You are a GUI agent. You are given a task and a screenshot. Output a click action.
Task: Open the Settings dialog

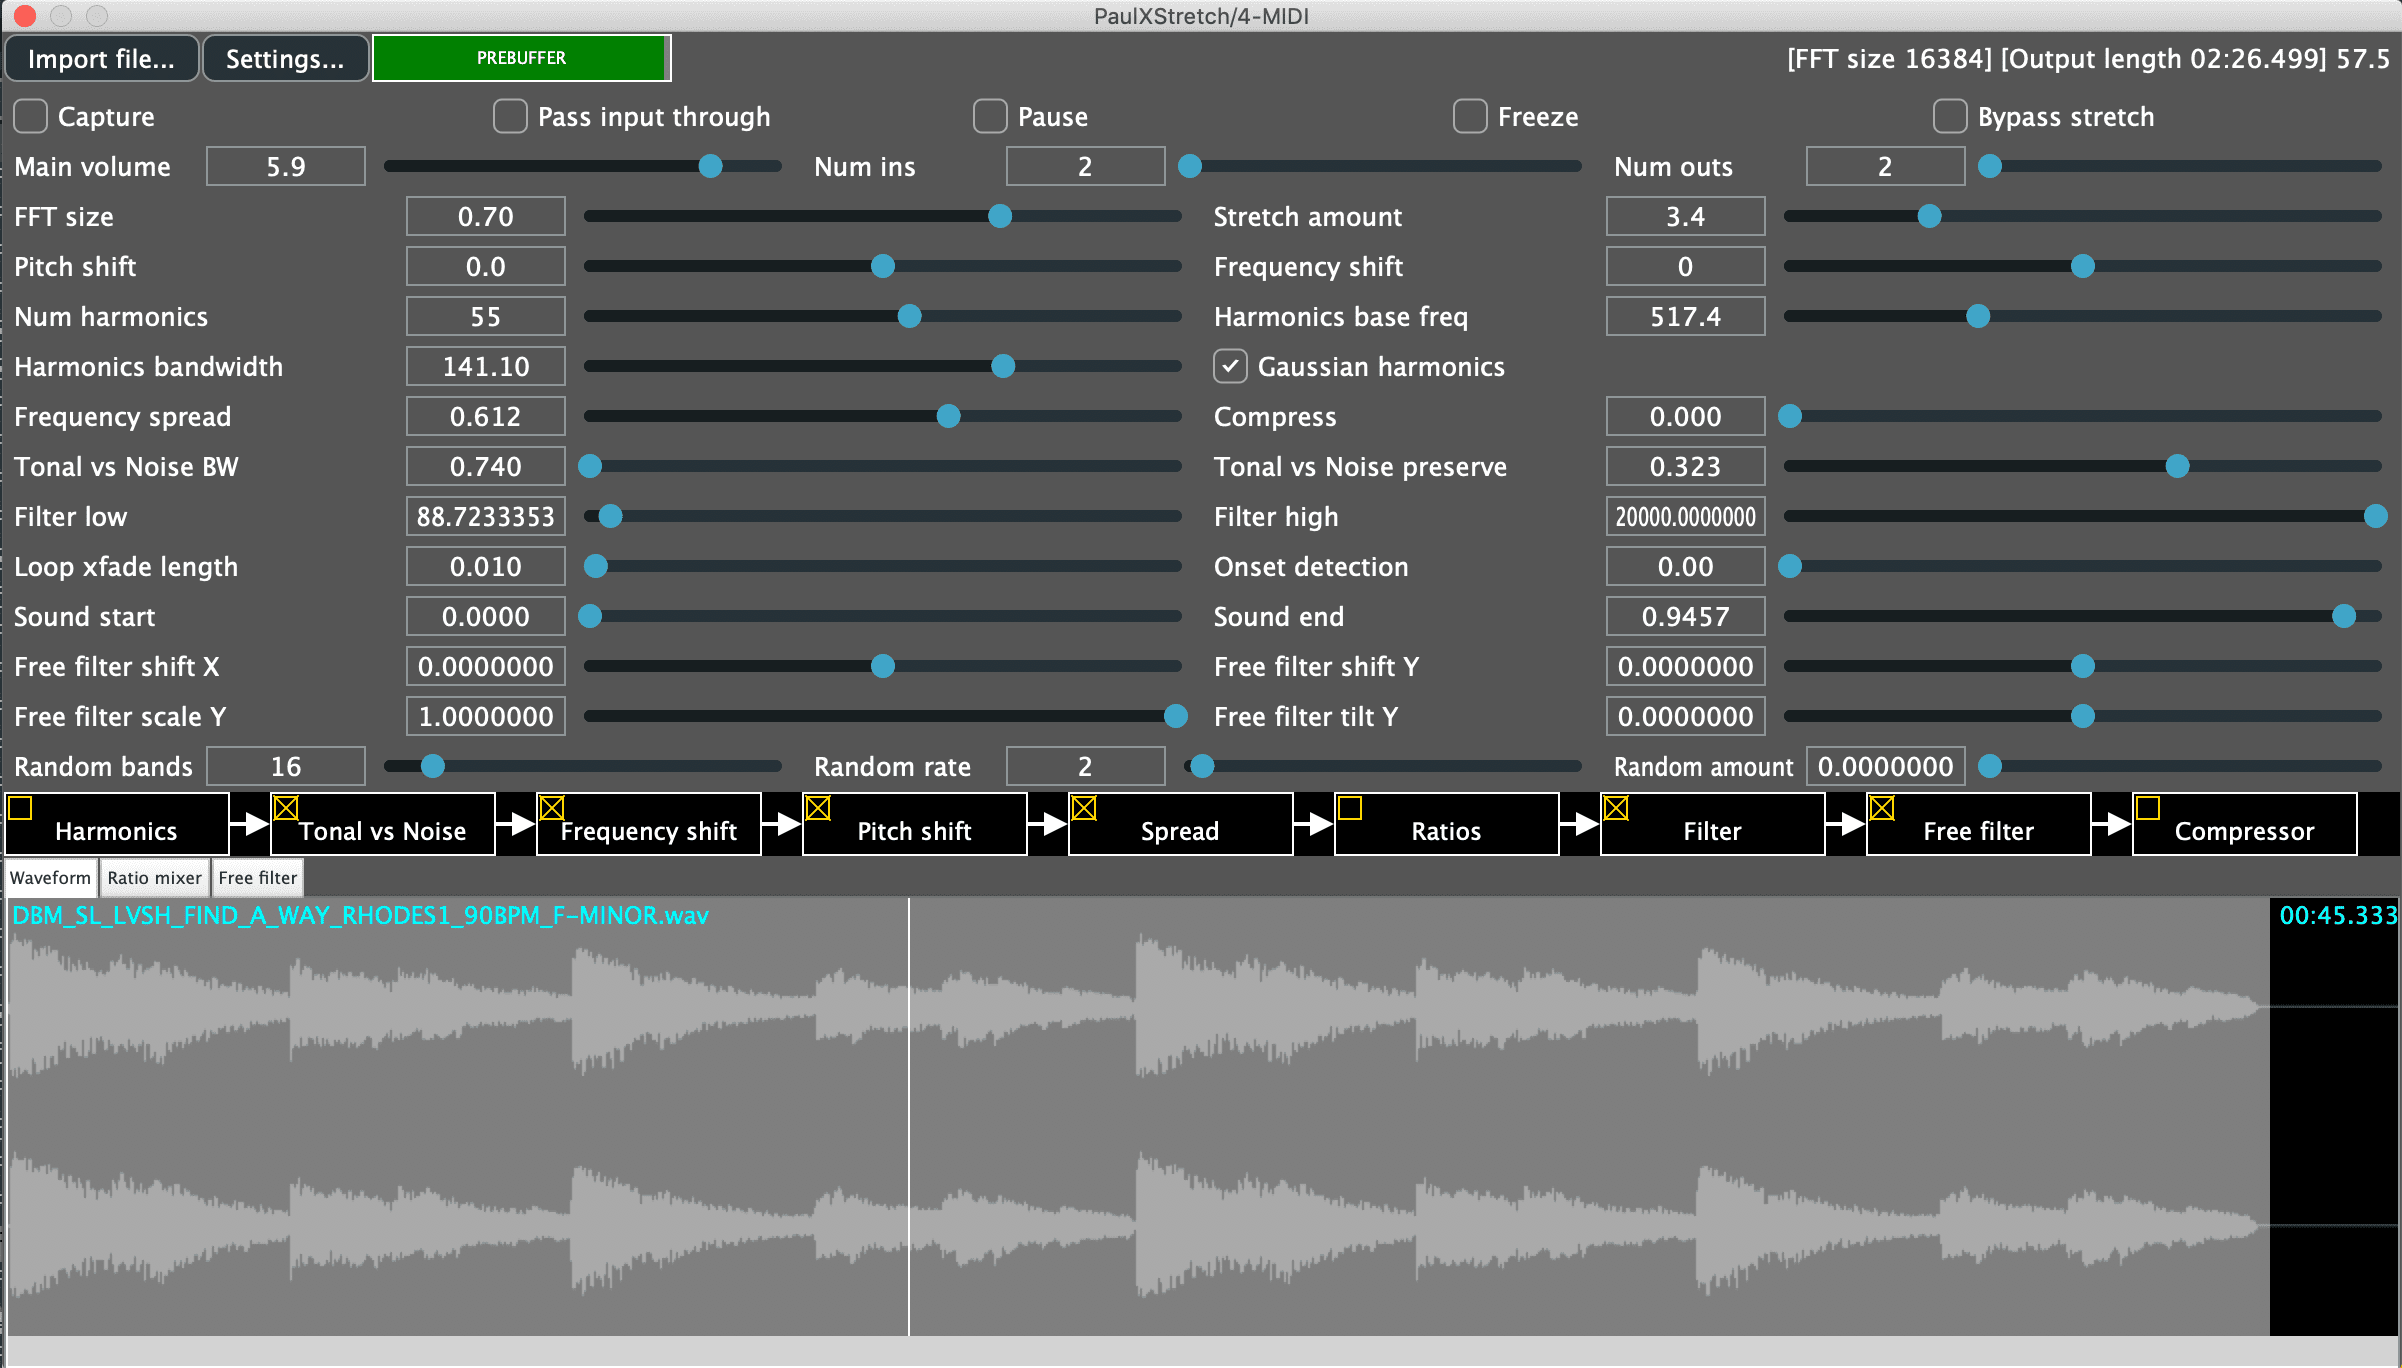[x=285, y=58]
